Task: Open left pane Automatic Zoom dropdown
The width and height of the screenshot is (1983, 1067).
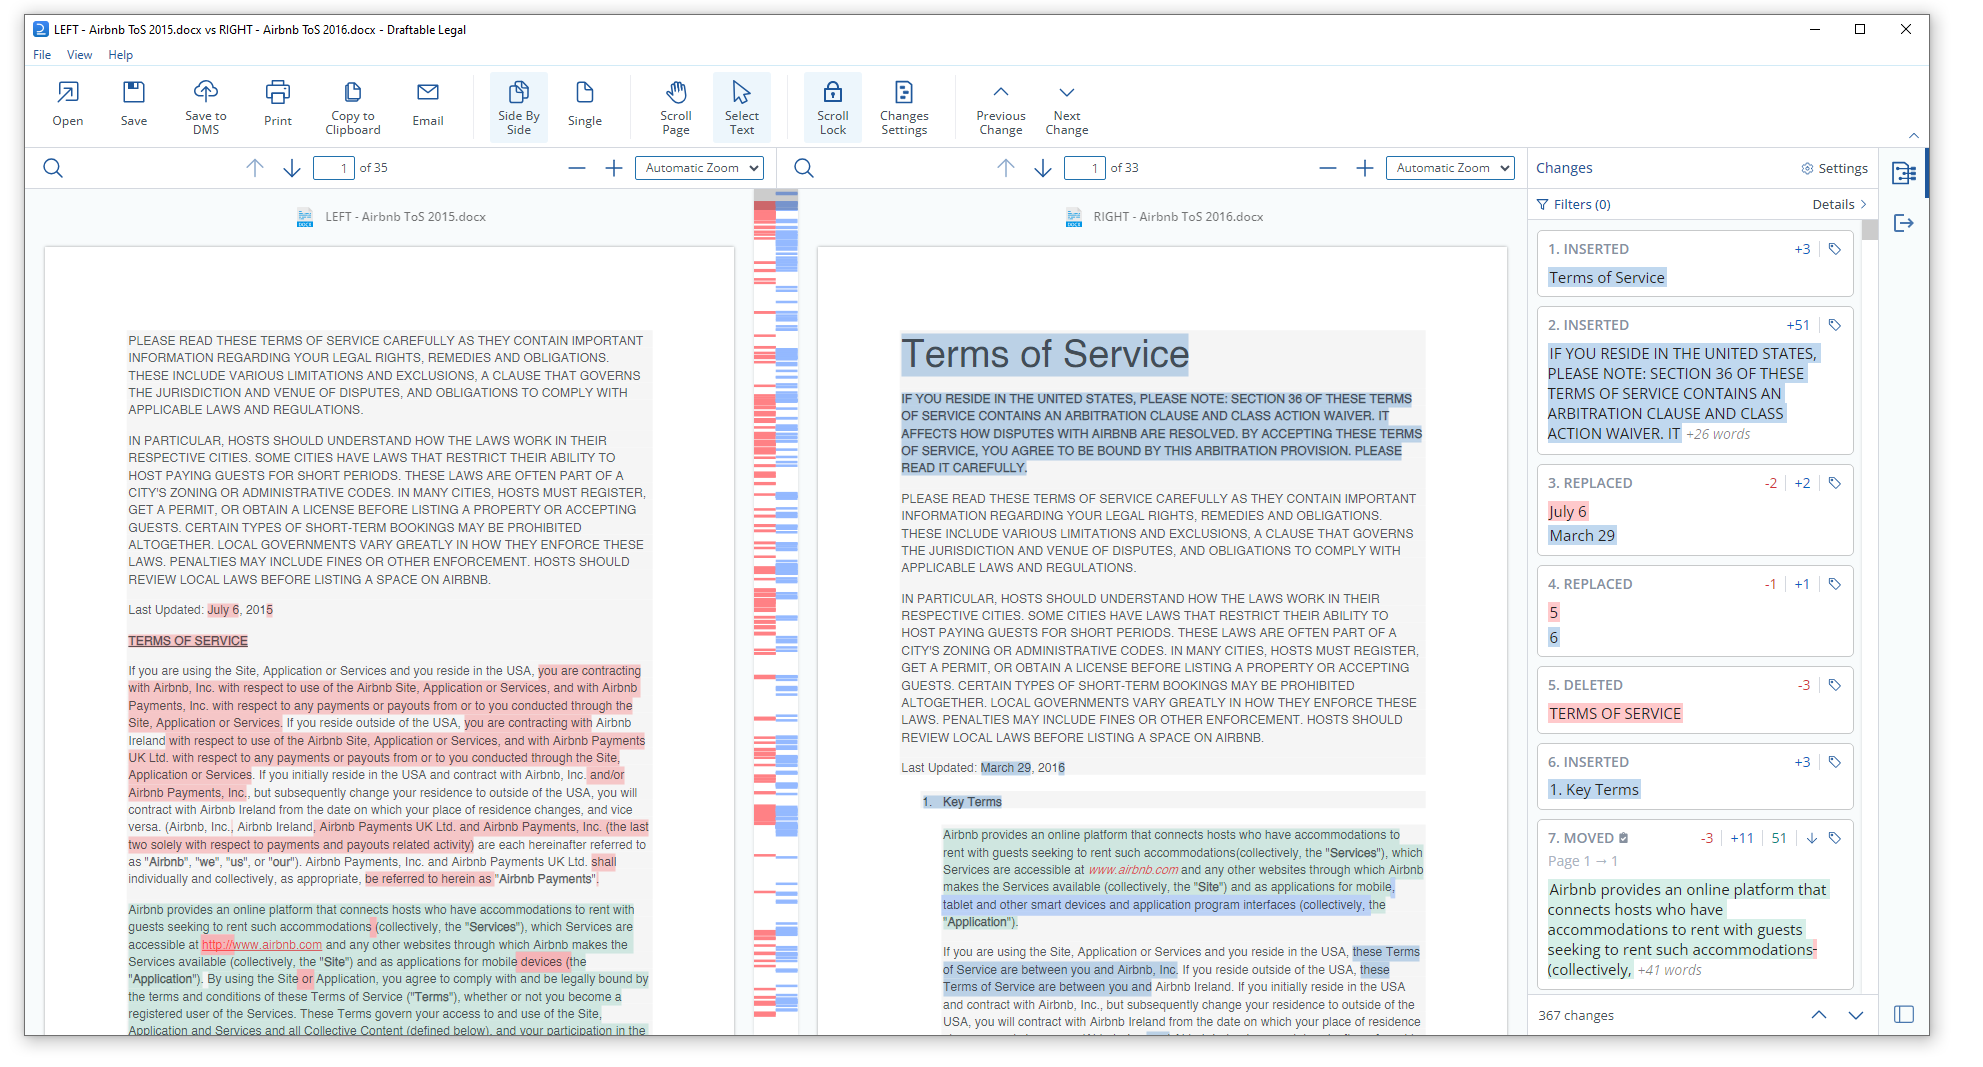Action: pos(699,168)
